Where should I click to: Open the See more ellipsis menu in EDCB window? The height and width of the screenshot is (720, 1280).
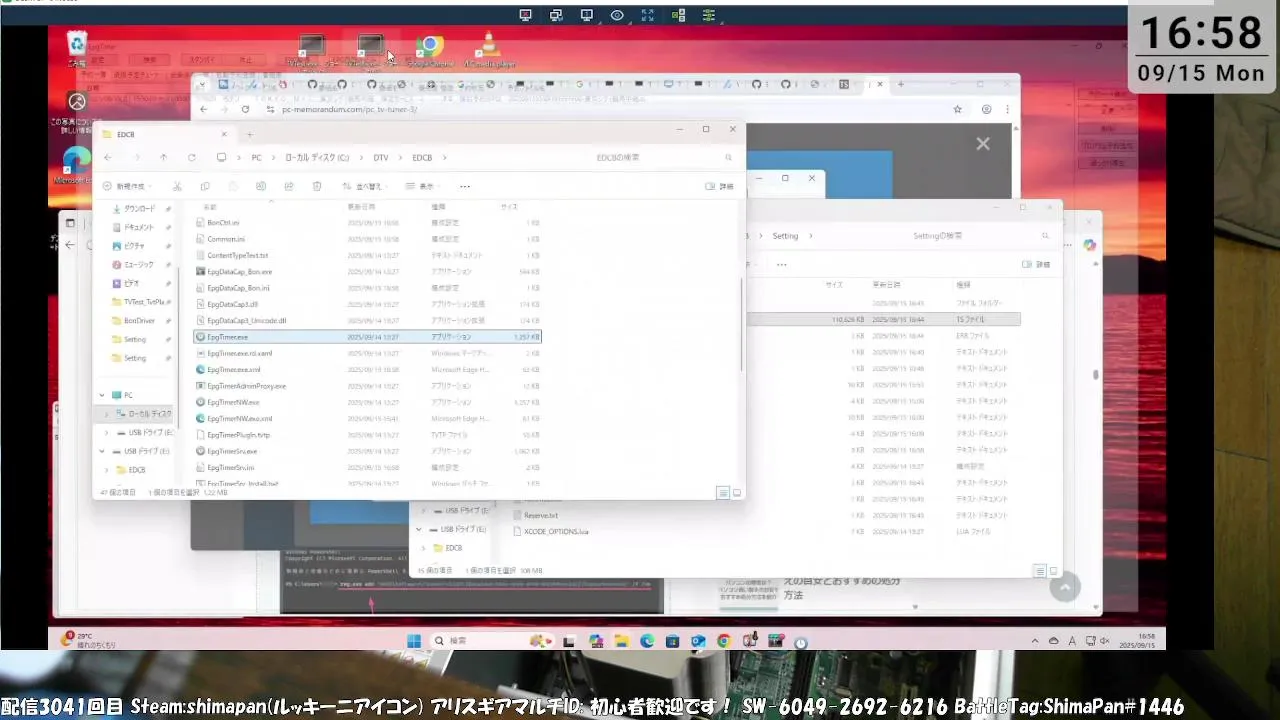[x=465, y=186]
